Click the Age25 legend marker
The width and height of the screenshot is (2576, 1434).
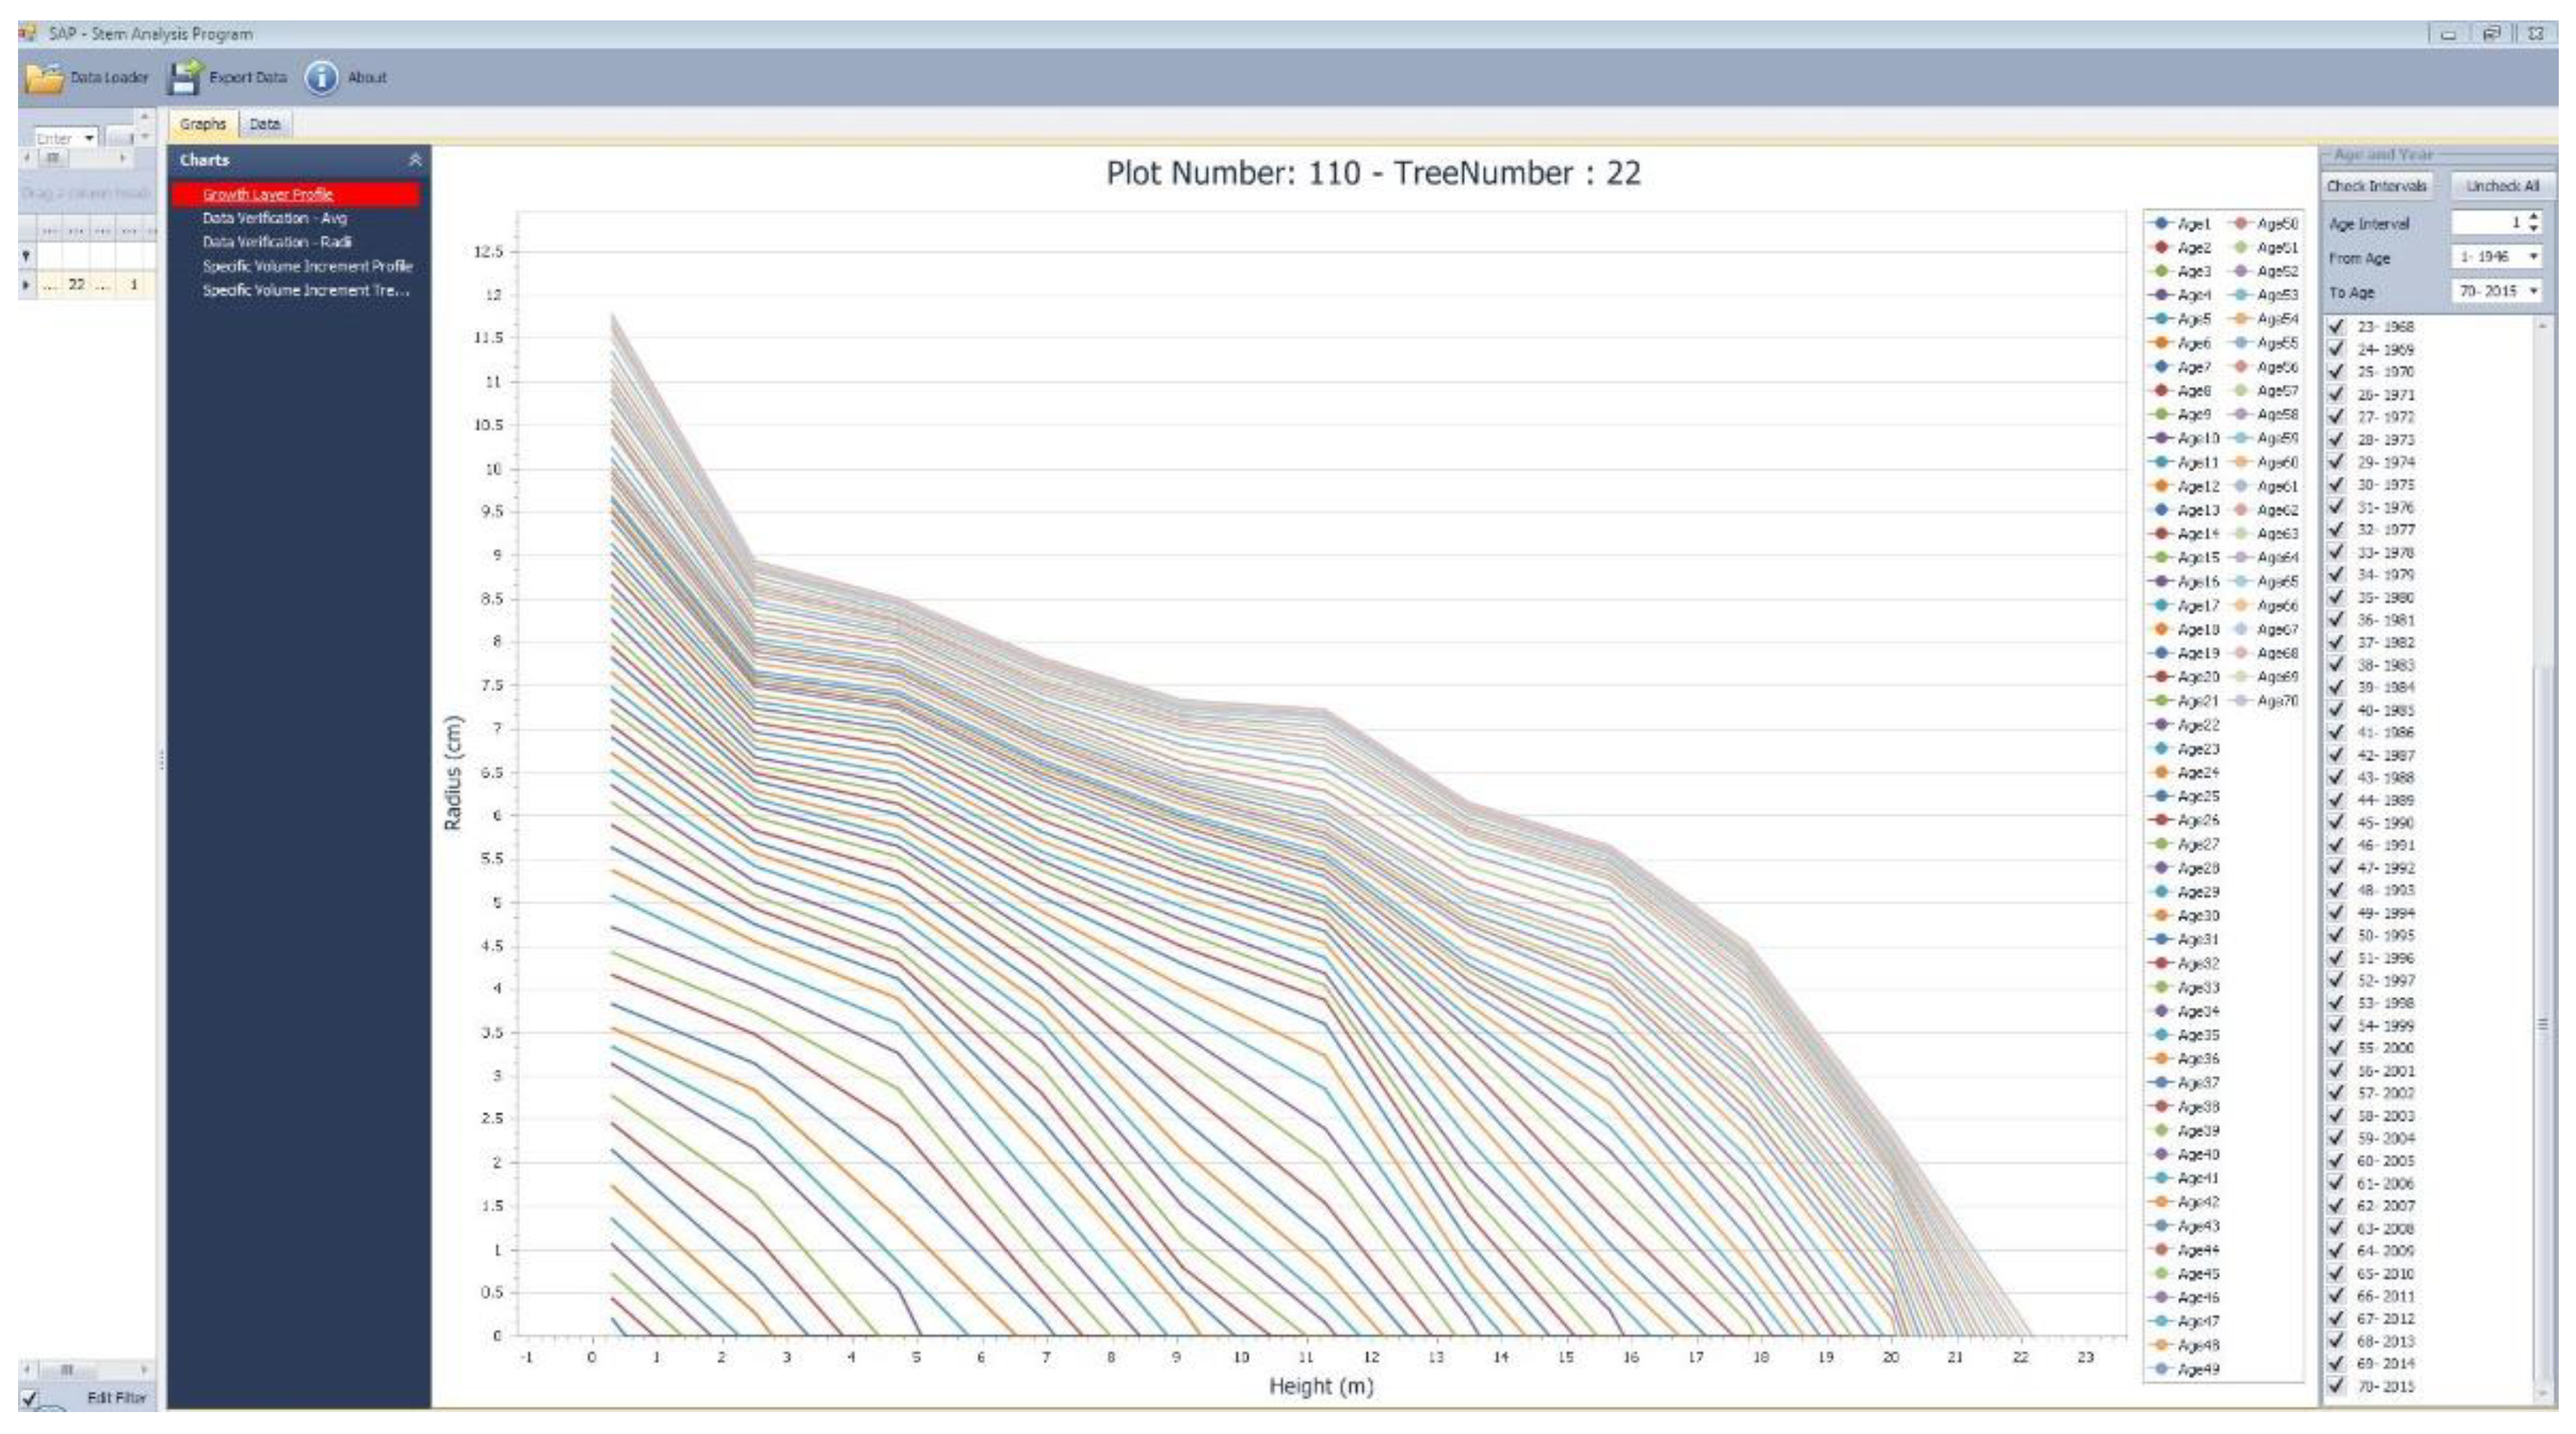pyautogui.click(x=2161, y=796)
